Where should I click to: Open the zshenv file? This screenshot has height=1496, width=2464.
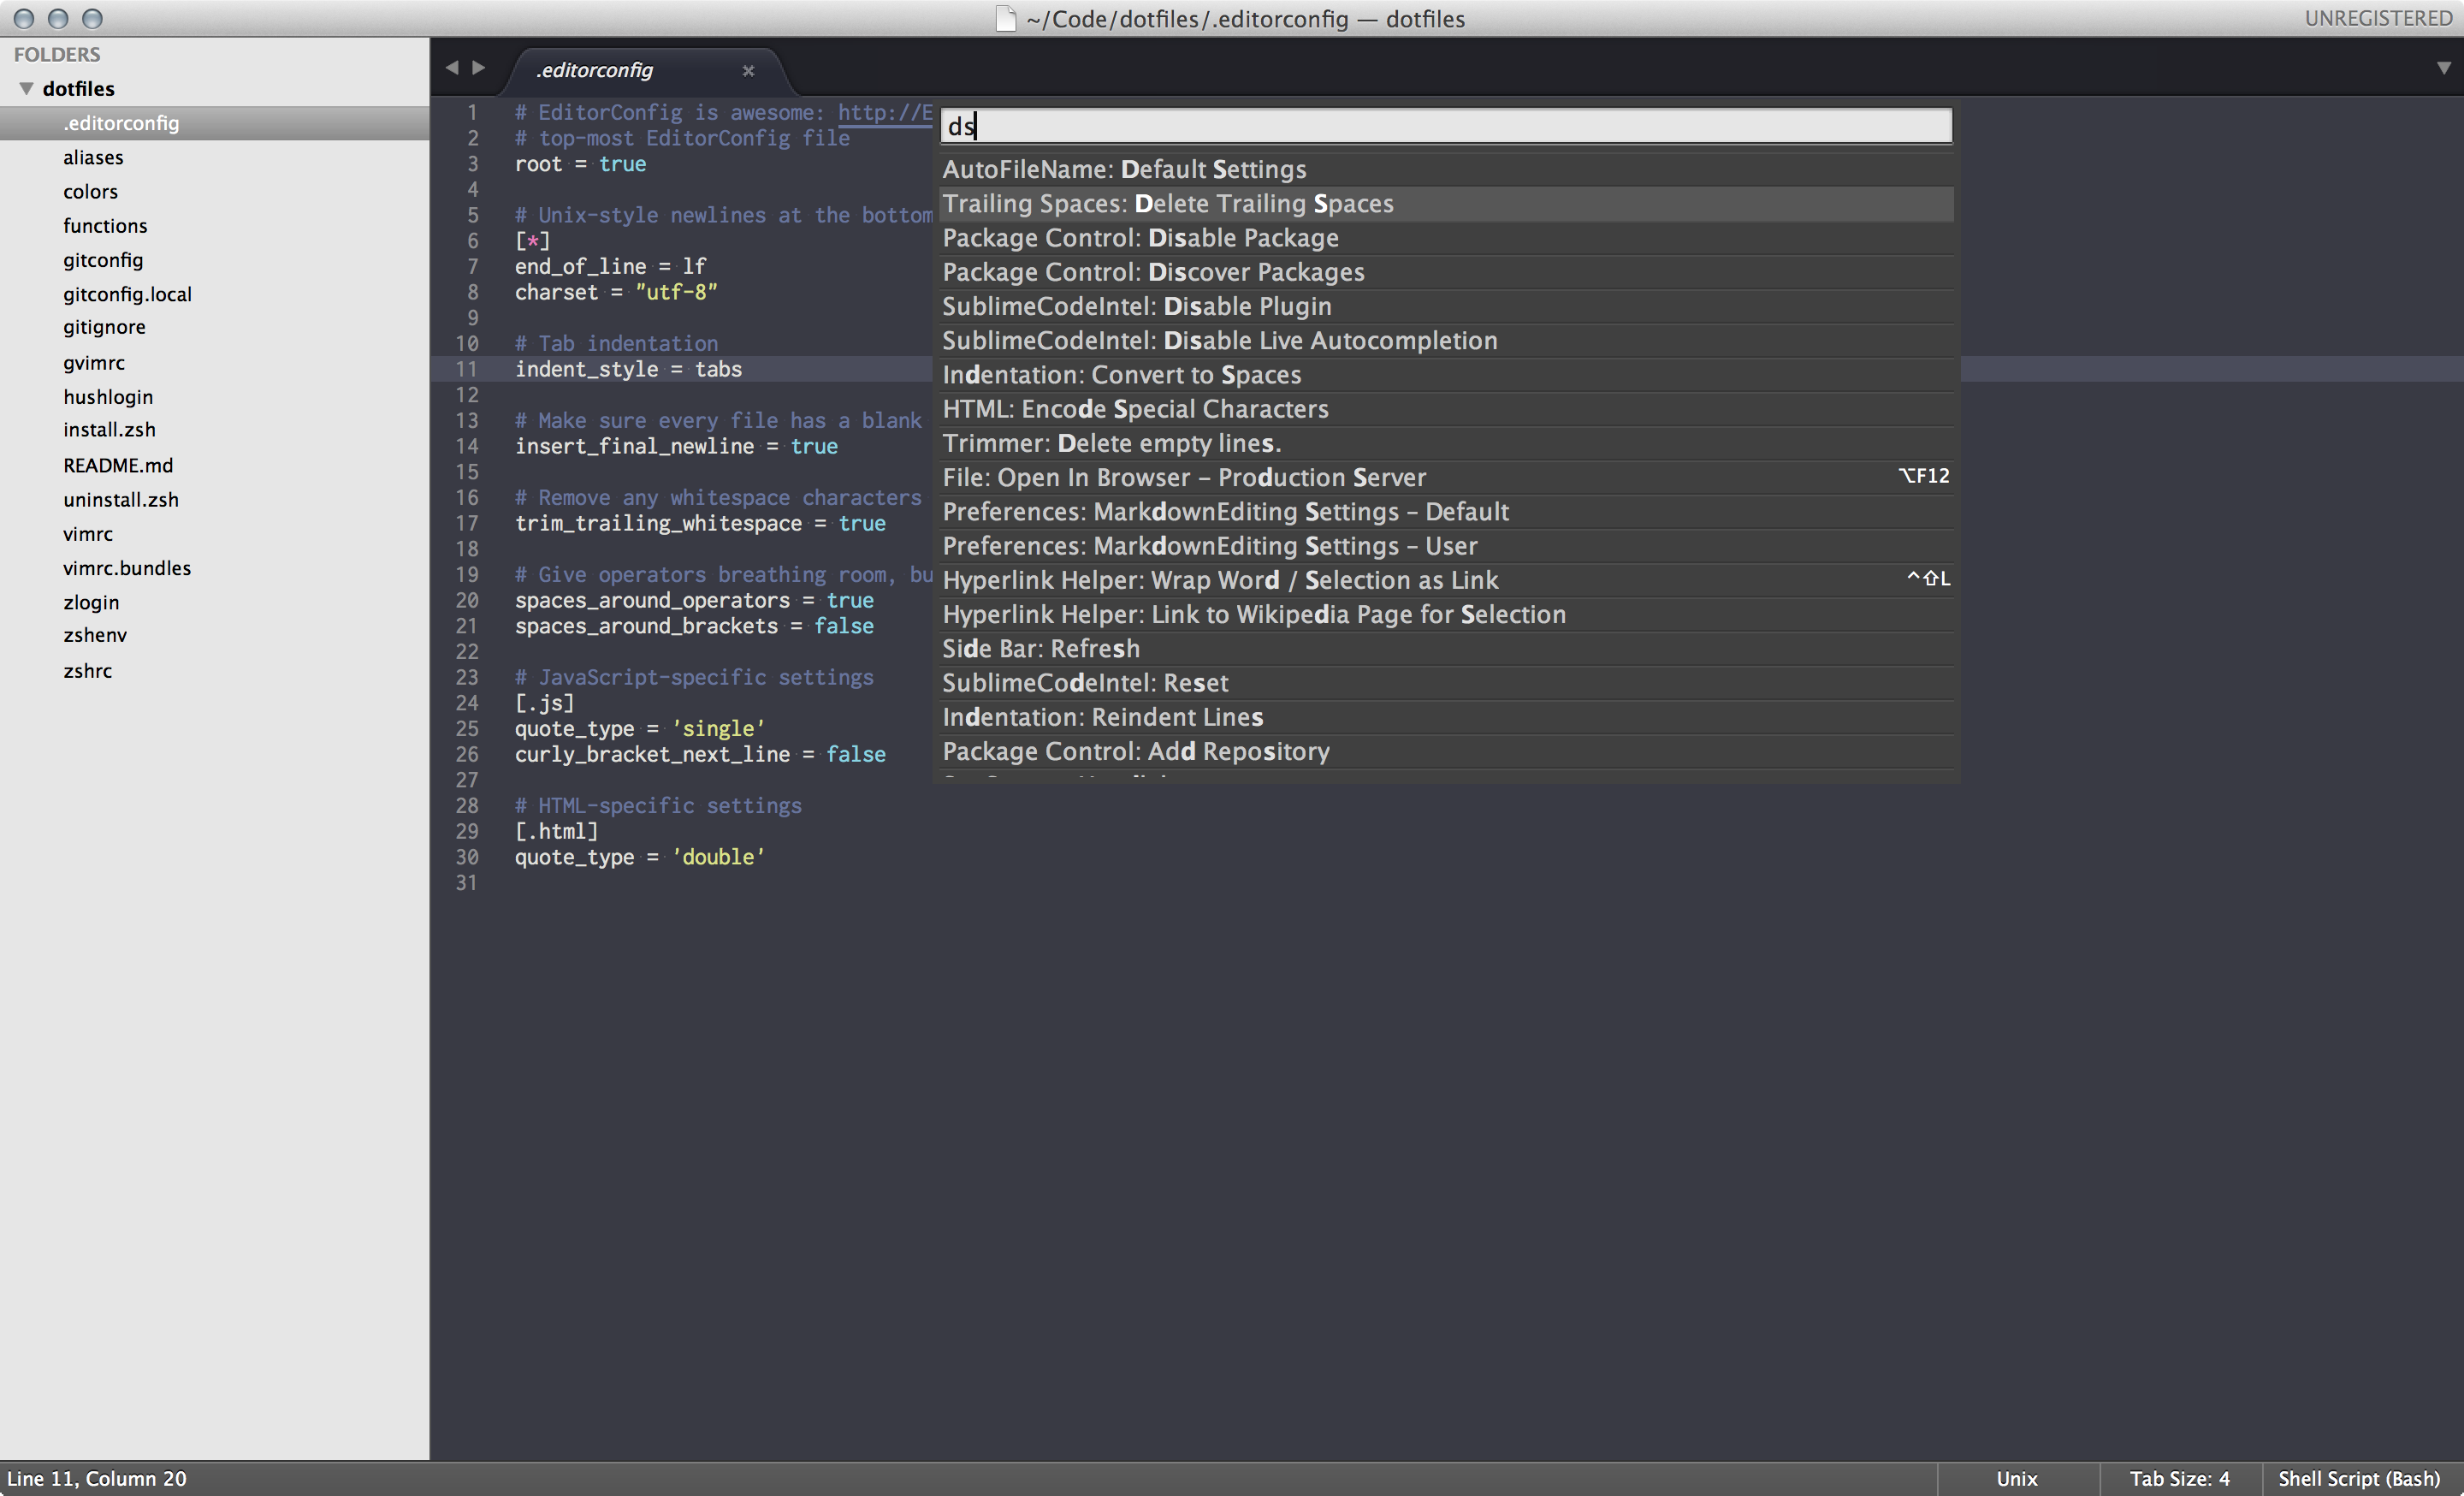(x=95, y=635)
